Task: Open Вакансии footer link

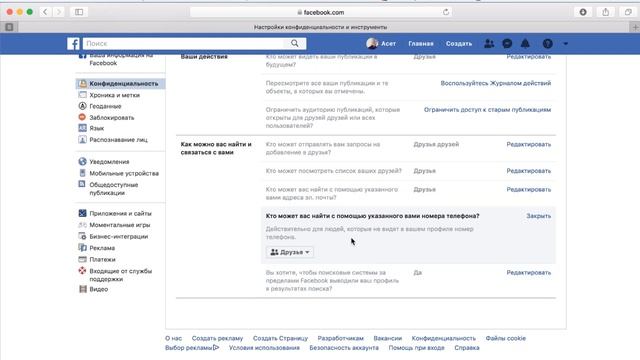Action: (388, 338)
